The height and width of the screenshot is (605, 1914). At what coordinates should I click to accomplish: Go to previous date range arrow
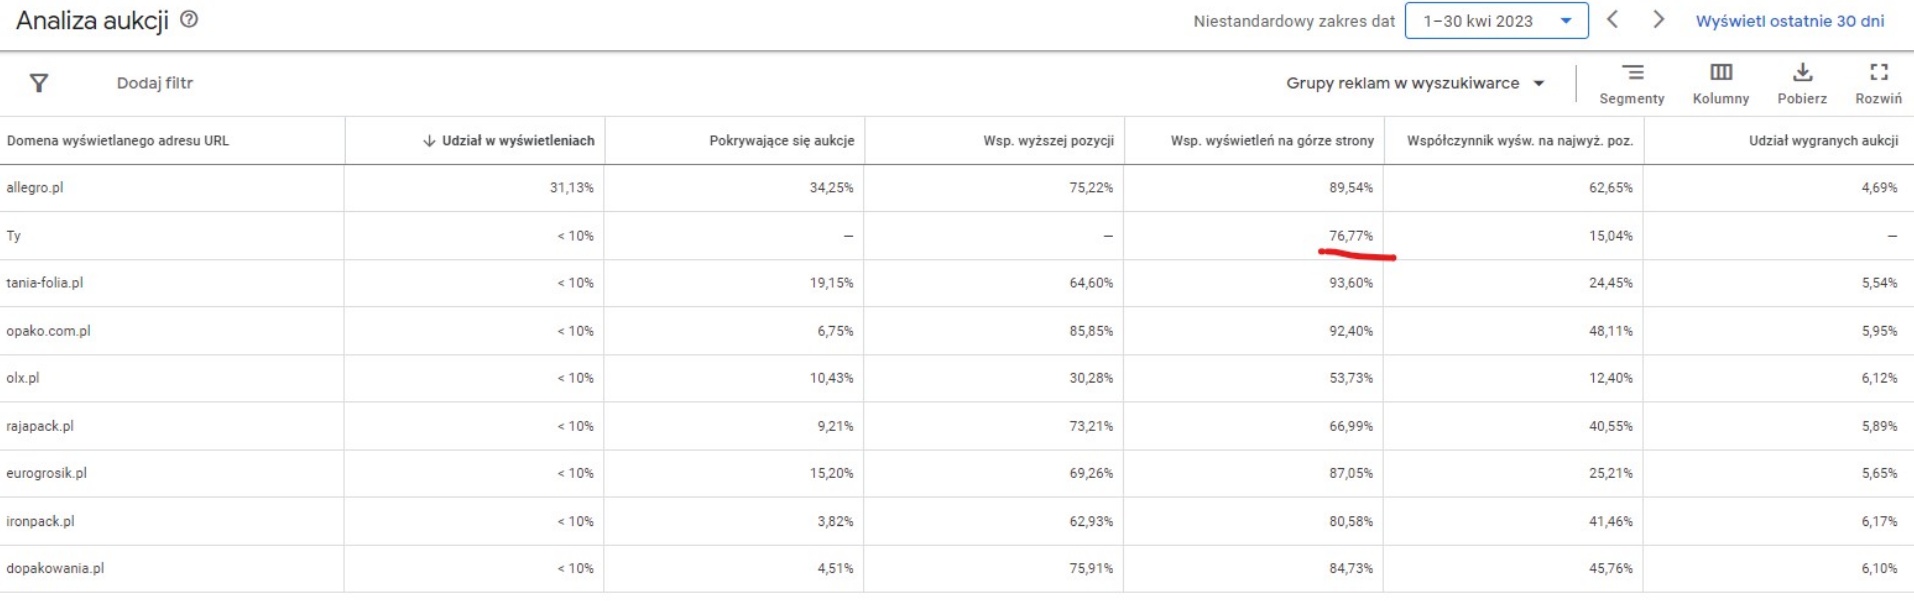(x=1612, y=20)
